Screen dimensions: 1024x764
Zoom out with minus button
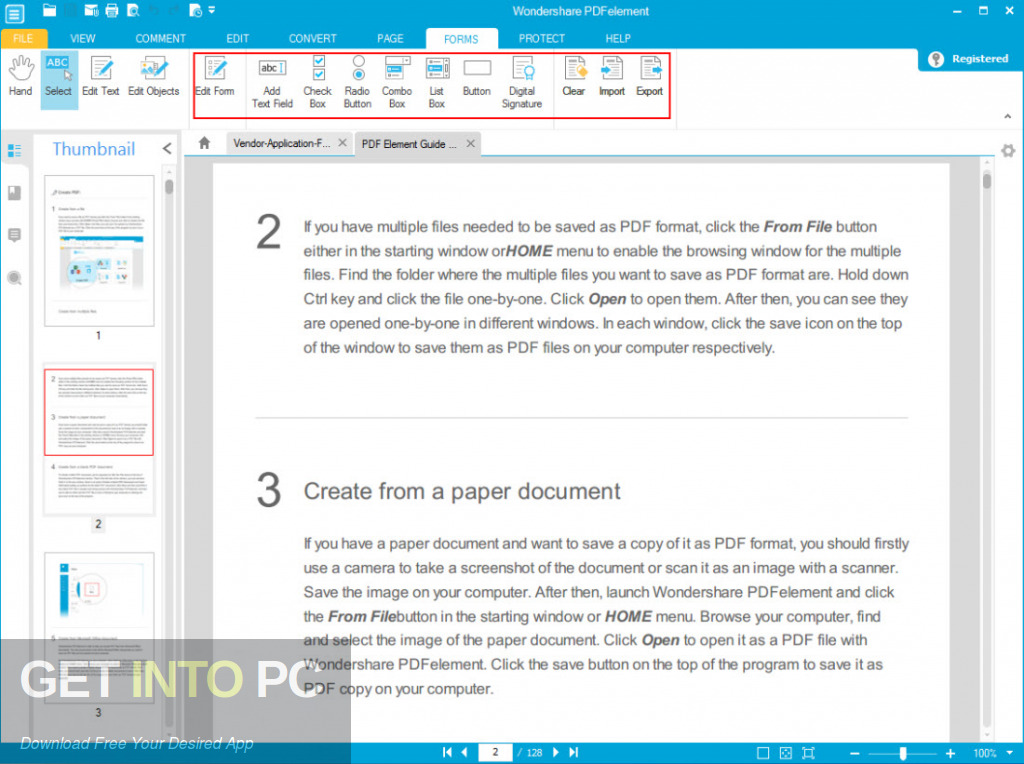click(x=855, y=753)
